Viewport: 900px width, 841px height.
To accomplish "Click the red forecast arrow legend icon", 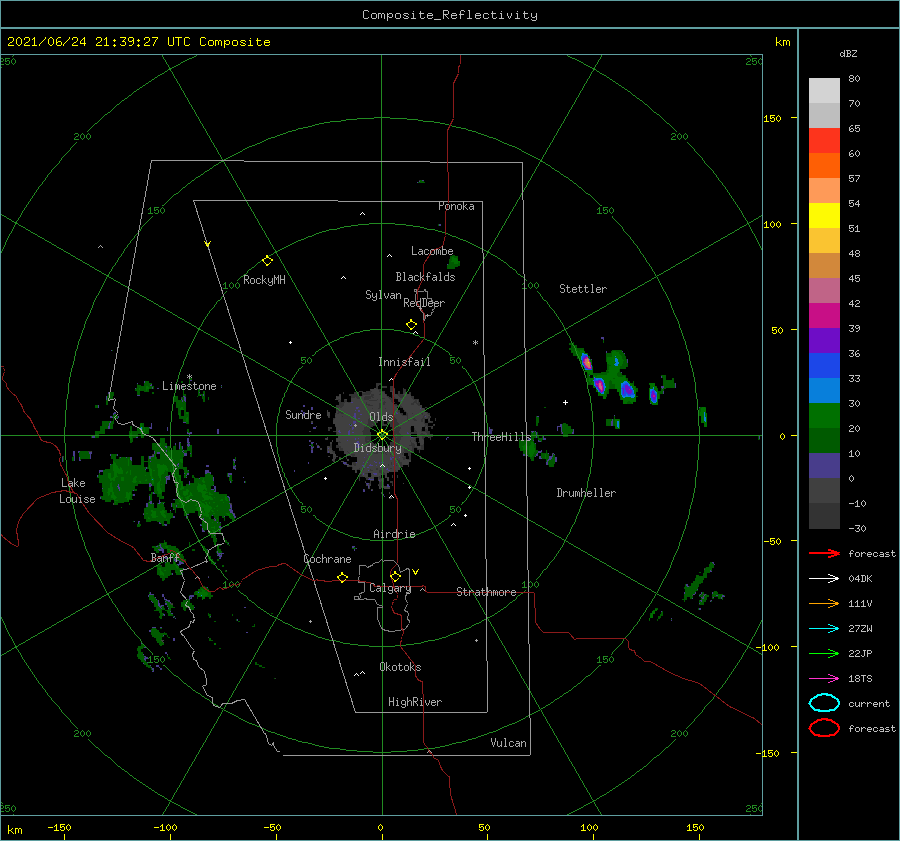I will (x=824, y=553).
